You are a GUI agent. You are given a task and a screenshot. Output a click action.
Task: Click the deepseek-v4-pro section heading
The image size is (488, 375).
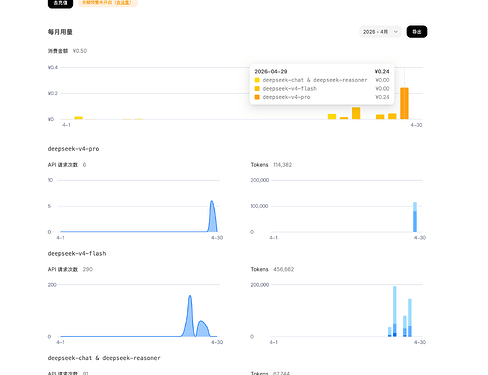coord(73,149)
